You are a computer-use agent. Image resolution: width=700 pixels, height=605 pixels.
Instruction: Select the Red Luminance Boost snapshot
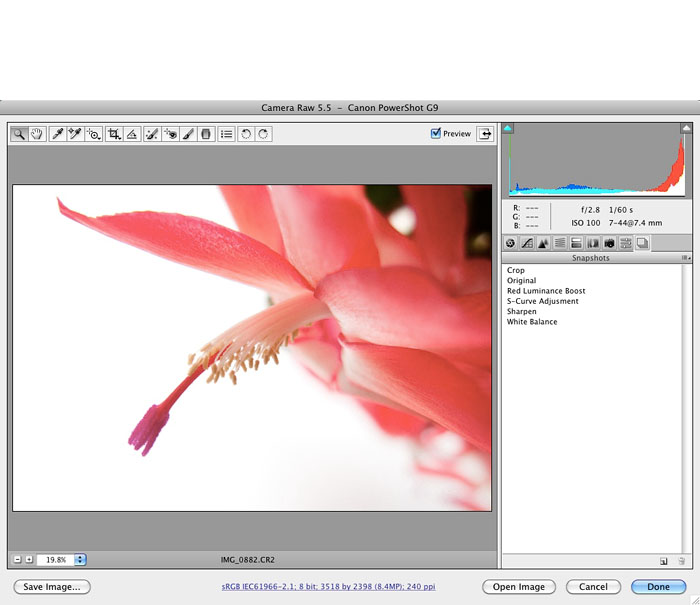click(546, 291)
